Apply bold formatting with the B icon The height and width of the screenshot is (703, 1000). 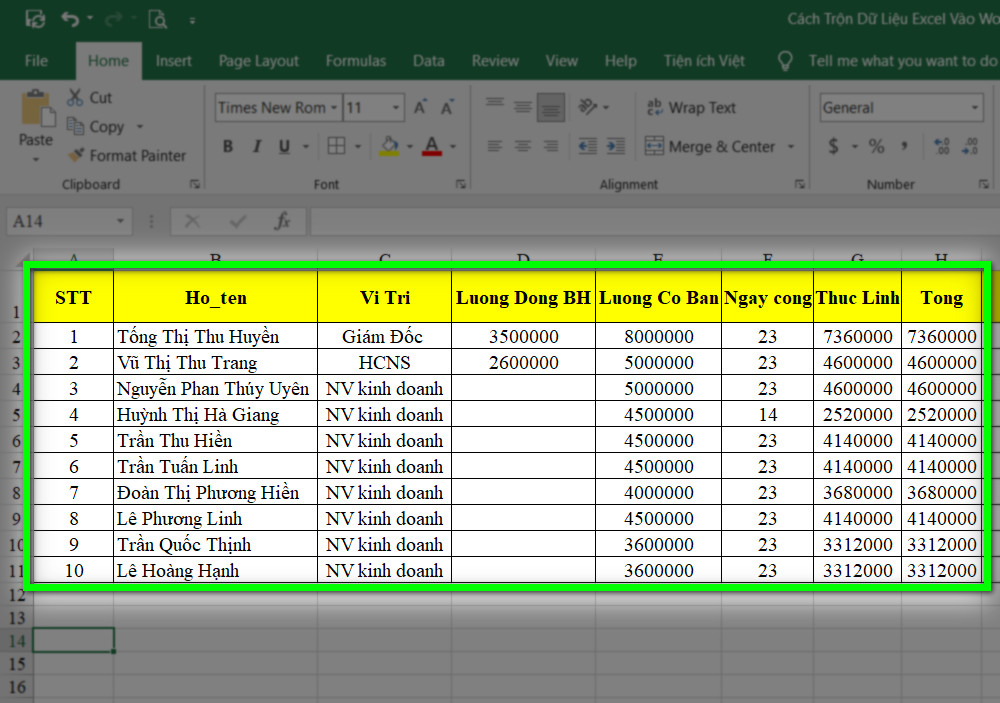pyautogui.click(x=227, y=146)
